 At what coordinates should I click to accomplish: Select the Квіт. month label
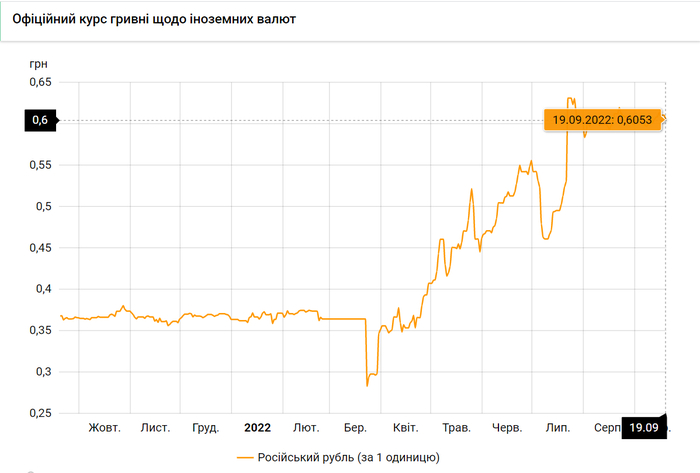[x=405, y=428]
